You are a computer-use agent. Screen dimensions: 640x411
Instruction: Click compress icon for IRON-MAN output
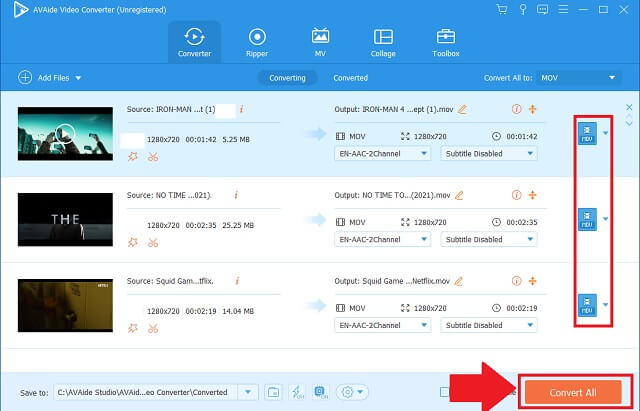533,109
